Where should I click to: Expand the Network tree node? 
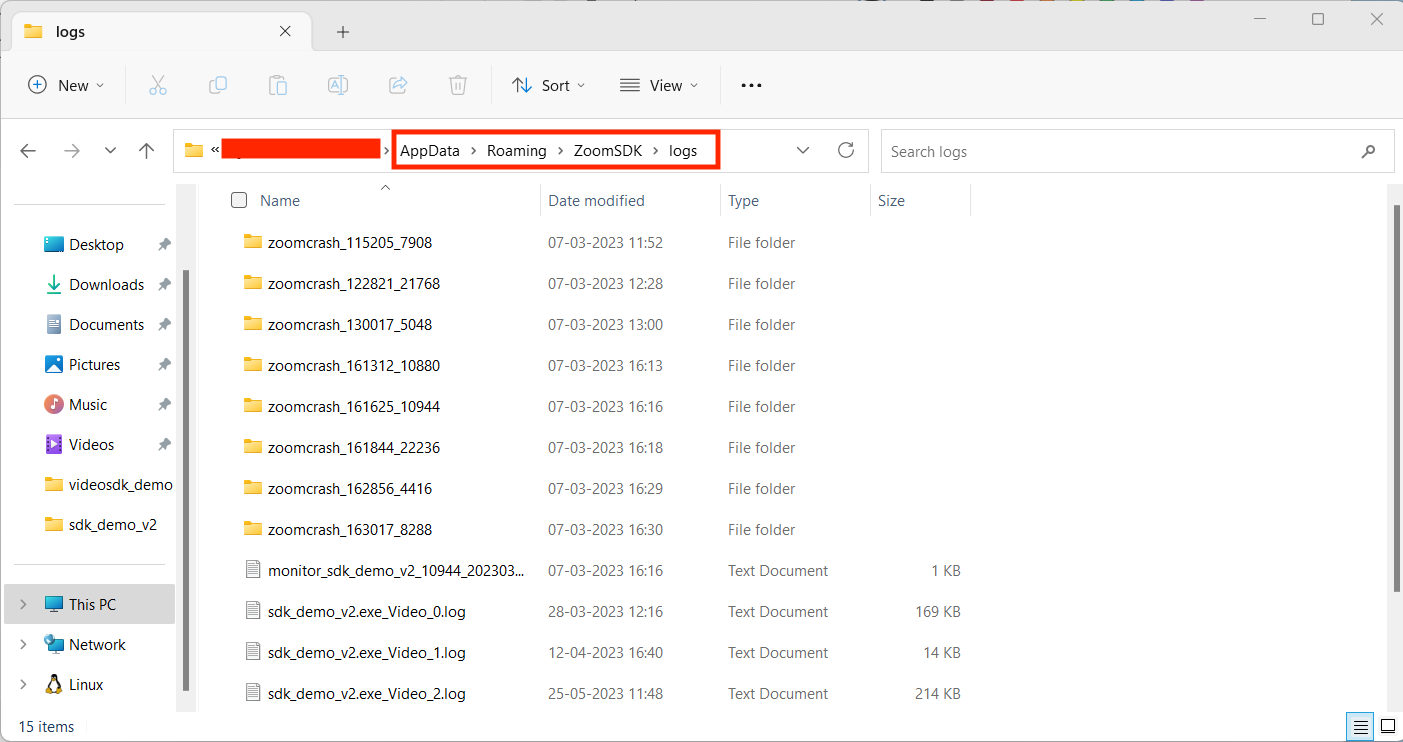click(23, 644)
